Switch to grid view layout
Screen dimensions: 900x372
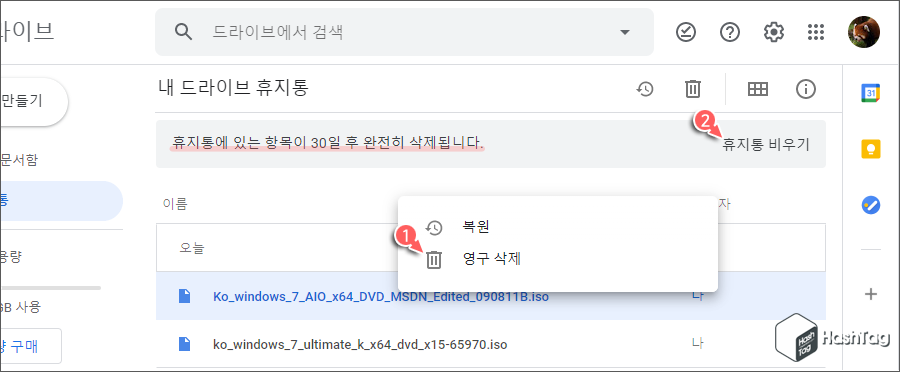(x=758, y=89)
